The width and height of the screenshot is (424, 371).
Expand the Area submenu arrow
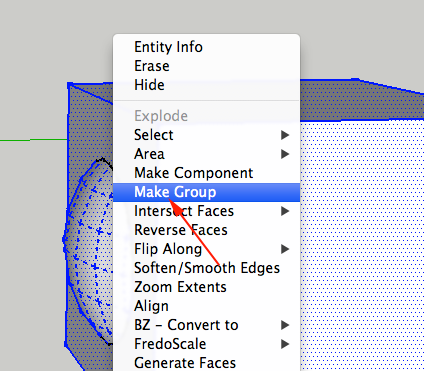(285, 154)
